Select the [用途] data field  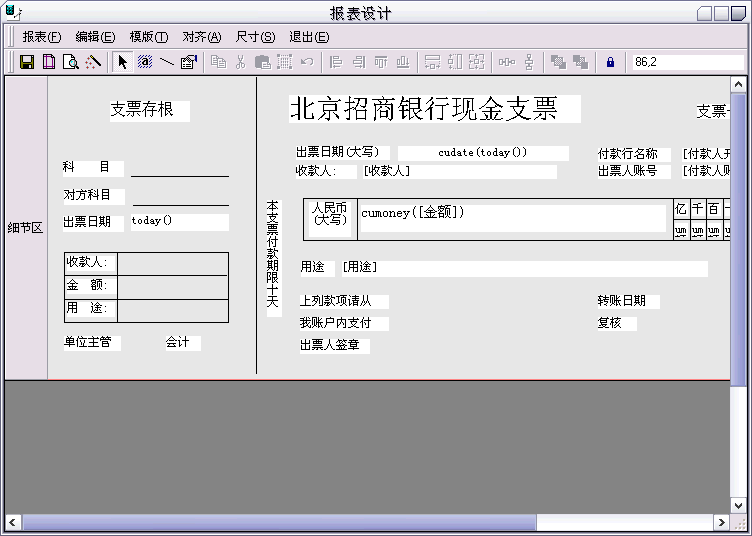click(x=525, y=268)
